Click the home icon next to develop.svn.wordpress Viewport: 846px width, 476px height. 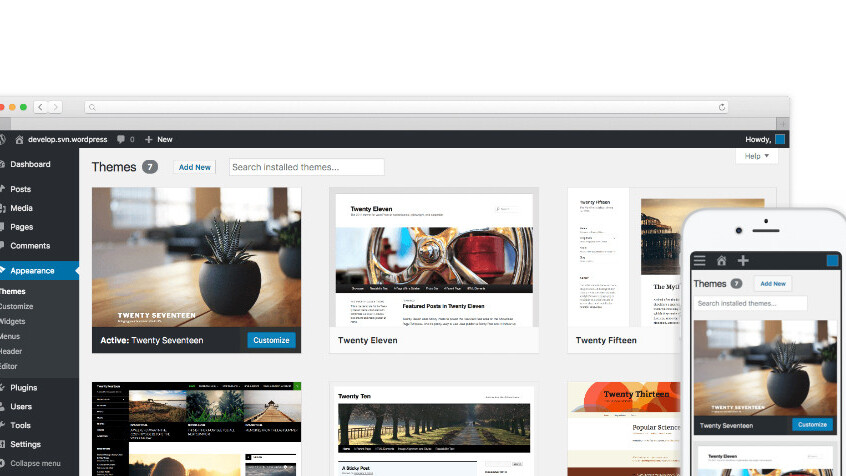point(19,140)
